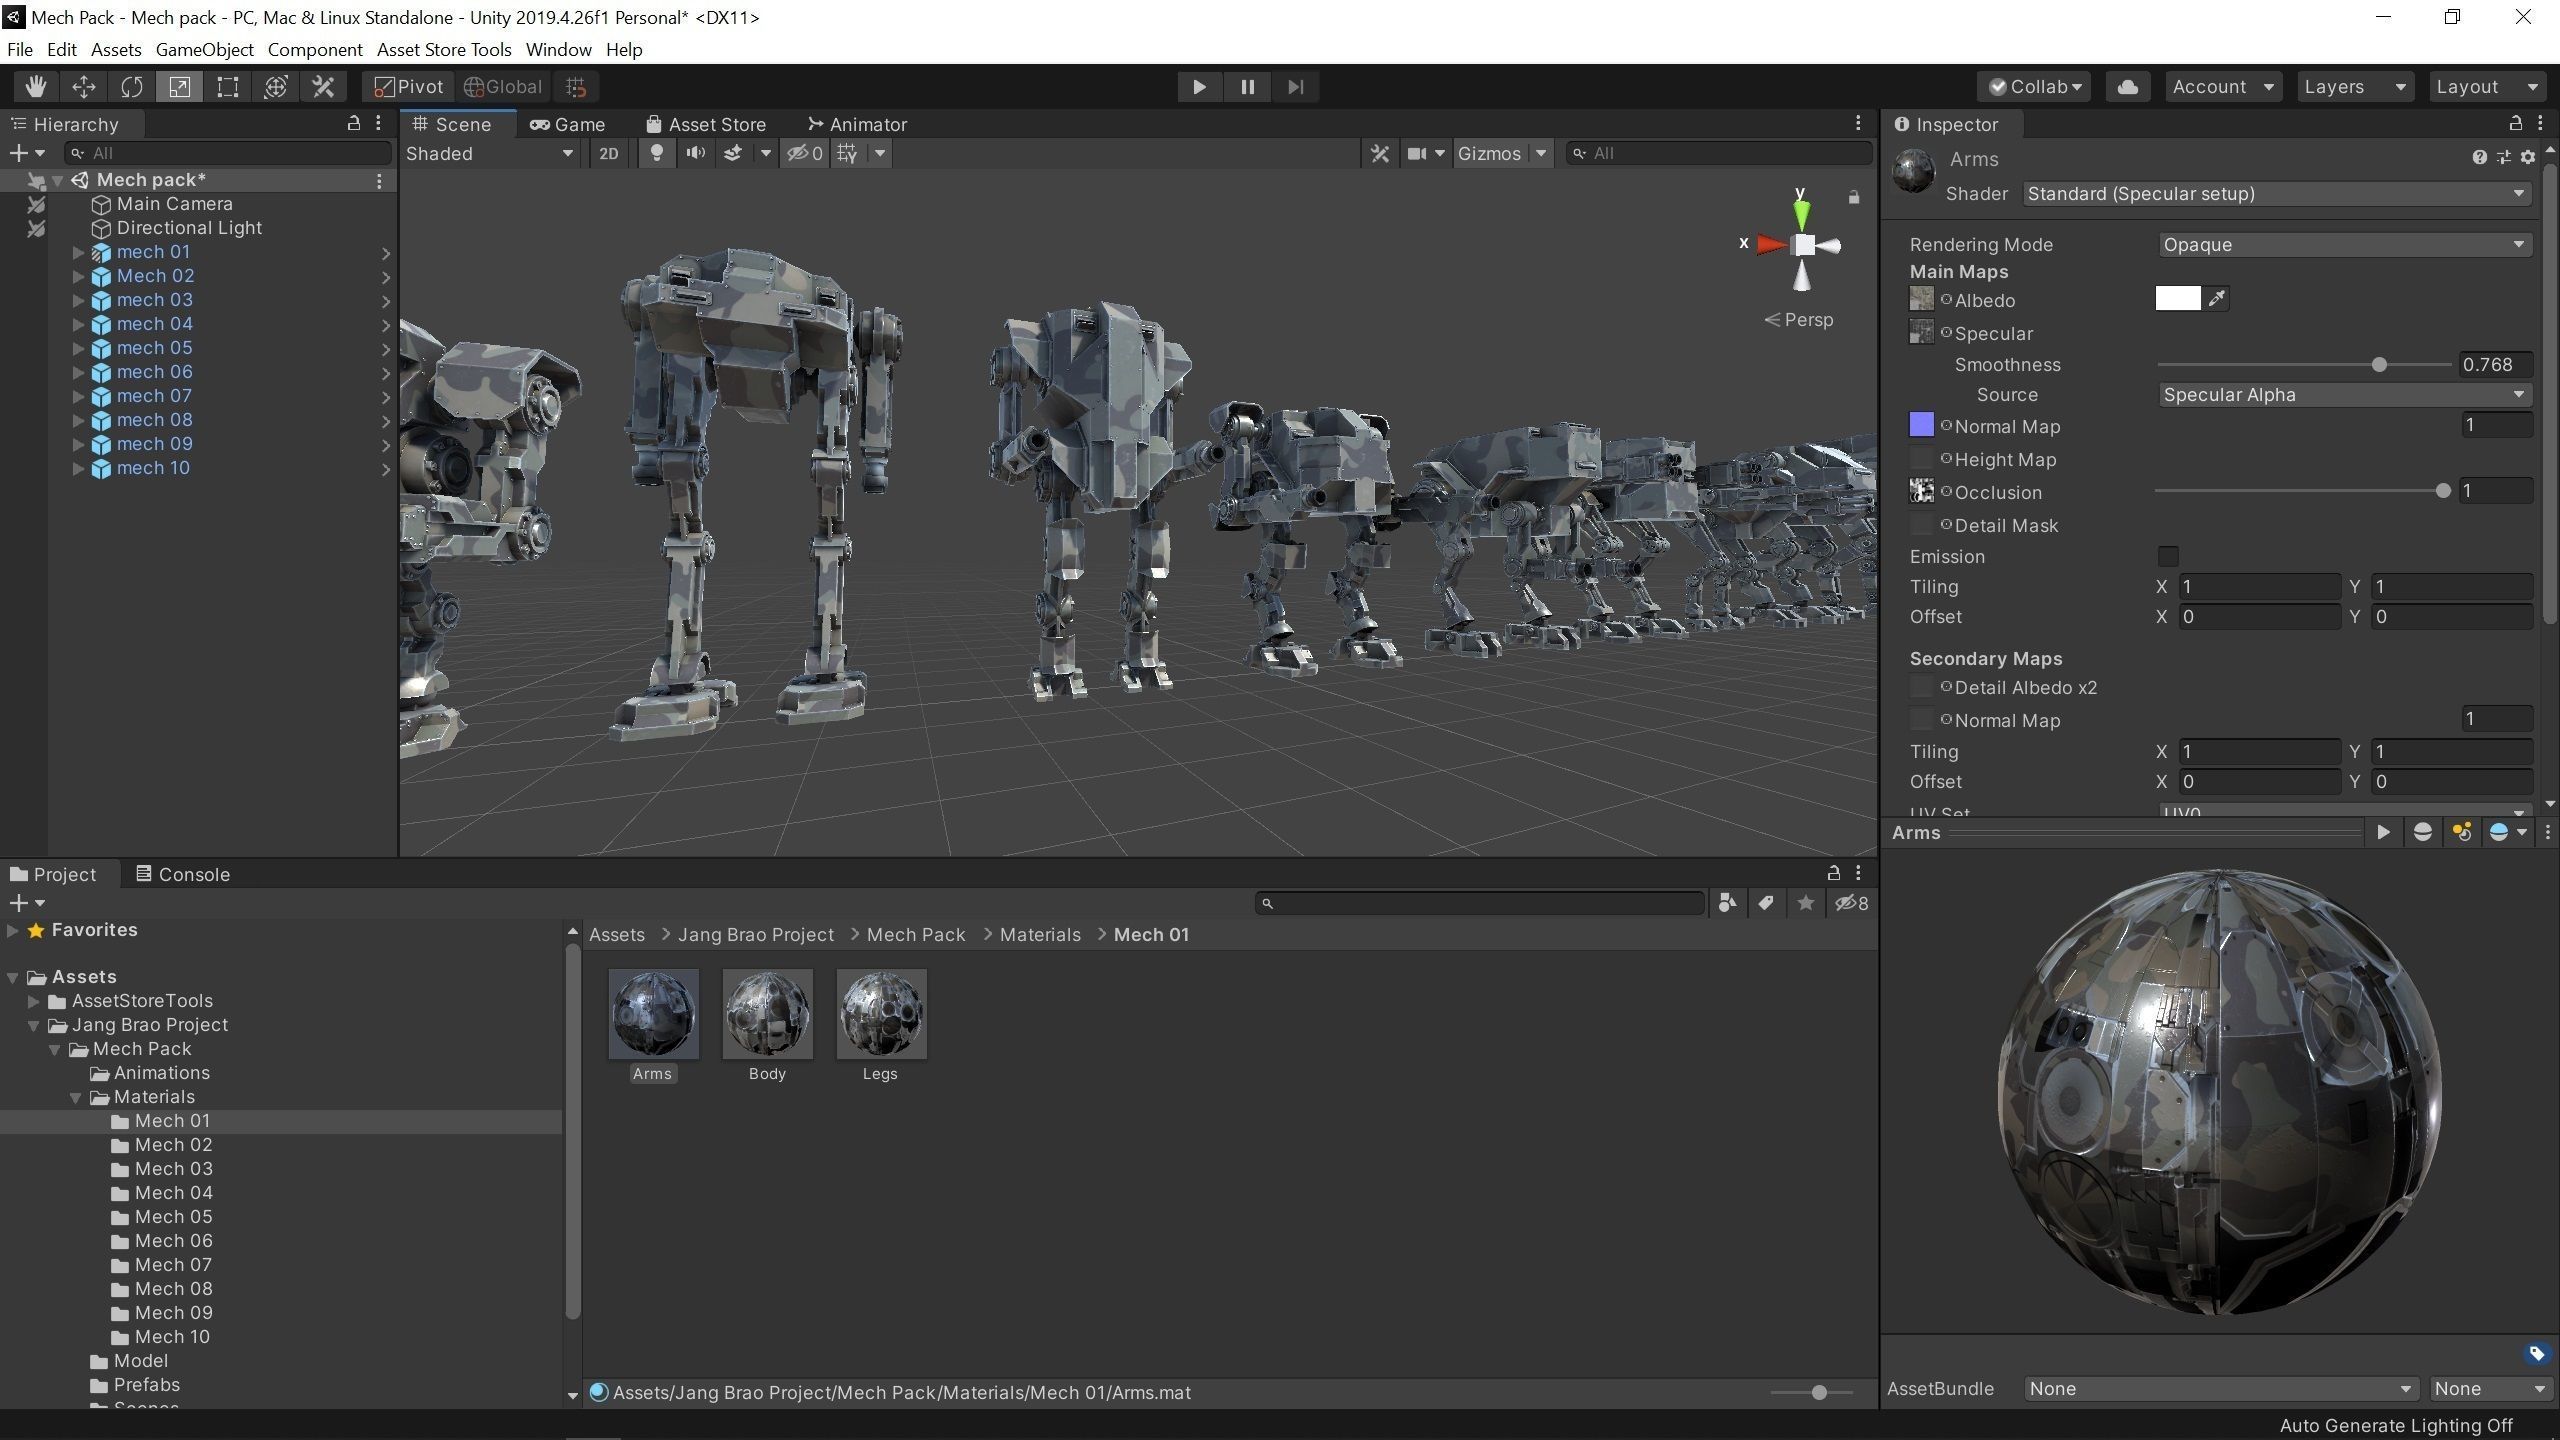Search by asset type icon
The width and height of the screenshot is (2560, 1440).
1727,903
